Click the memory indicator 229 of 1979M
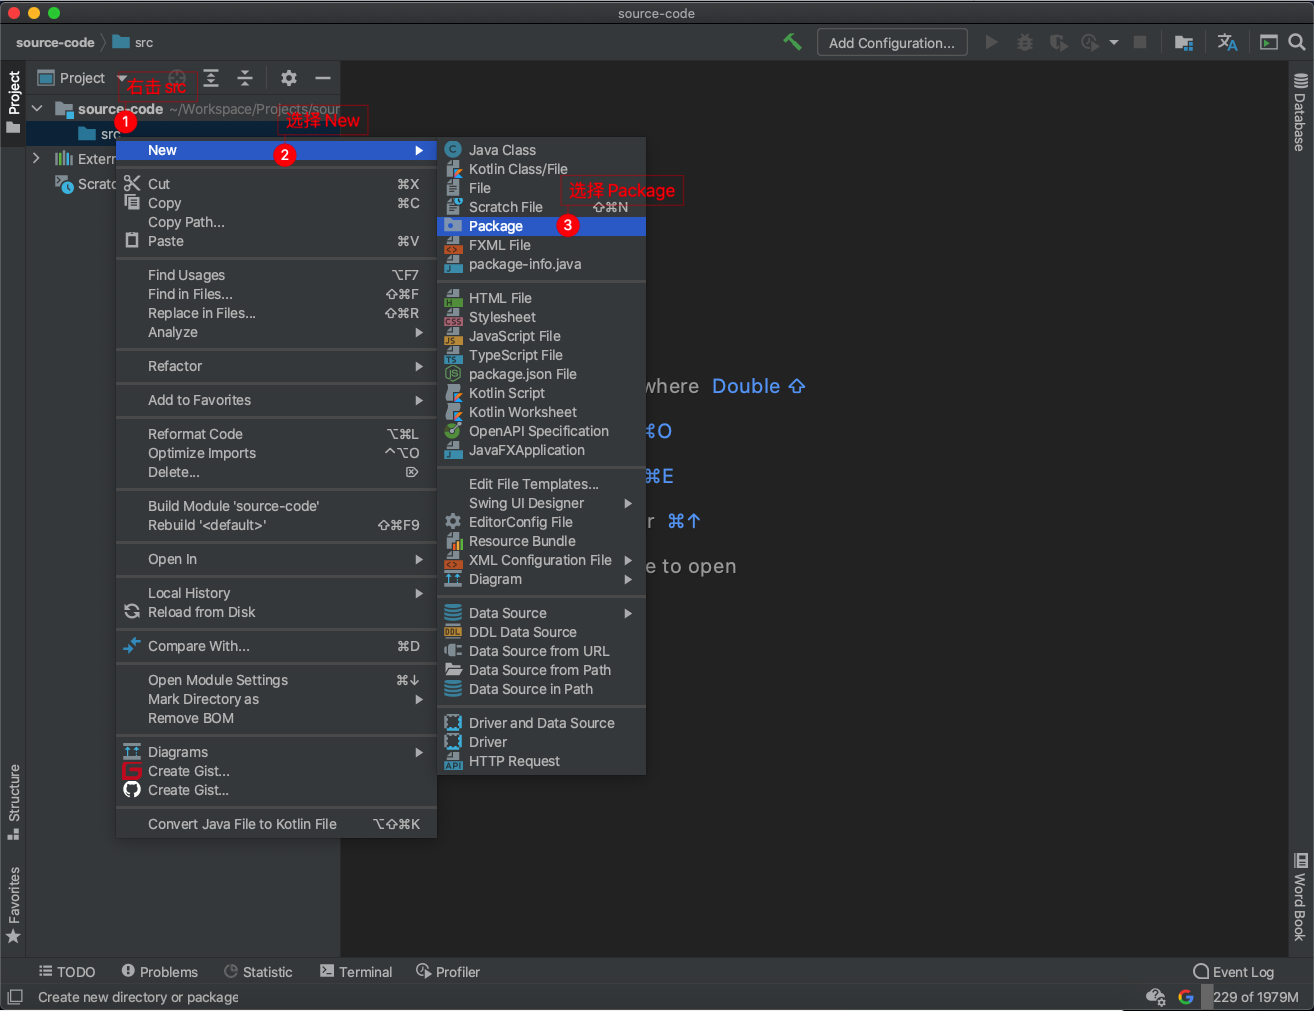 tap(1255, 997)
